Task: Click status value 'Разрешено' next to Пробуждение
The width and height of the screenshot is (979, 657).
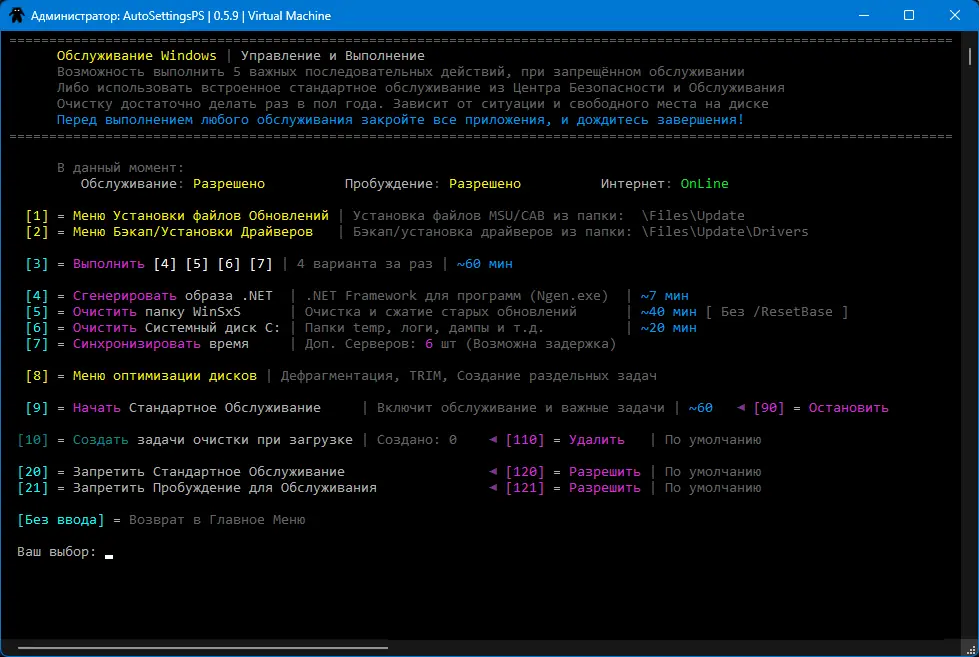Action: [485, 184]
